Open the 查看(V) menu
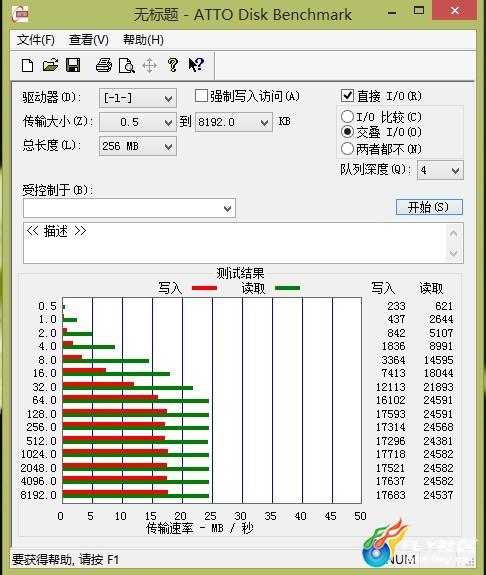 [x=89, y=40]
